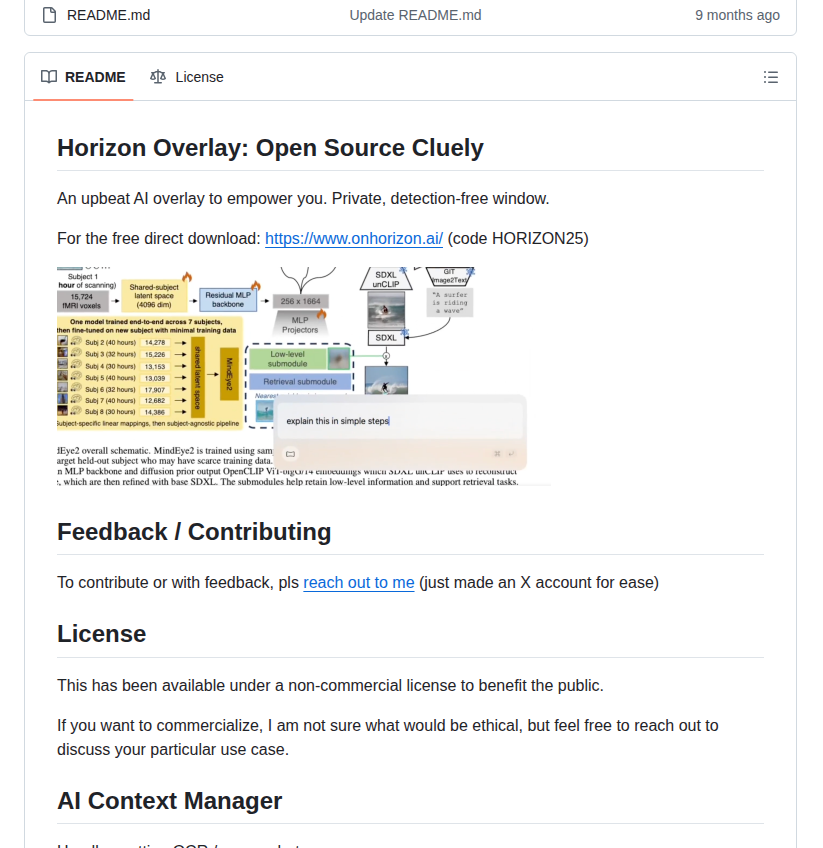Click the screenshot icon in the overlay bar
Screen dimensions: 823x848
click(x=290, y=454)
